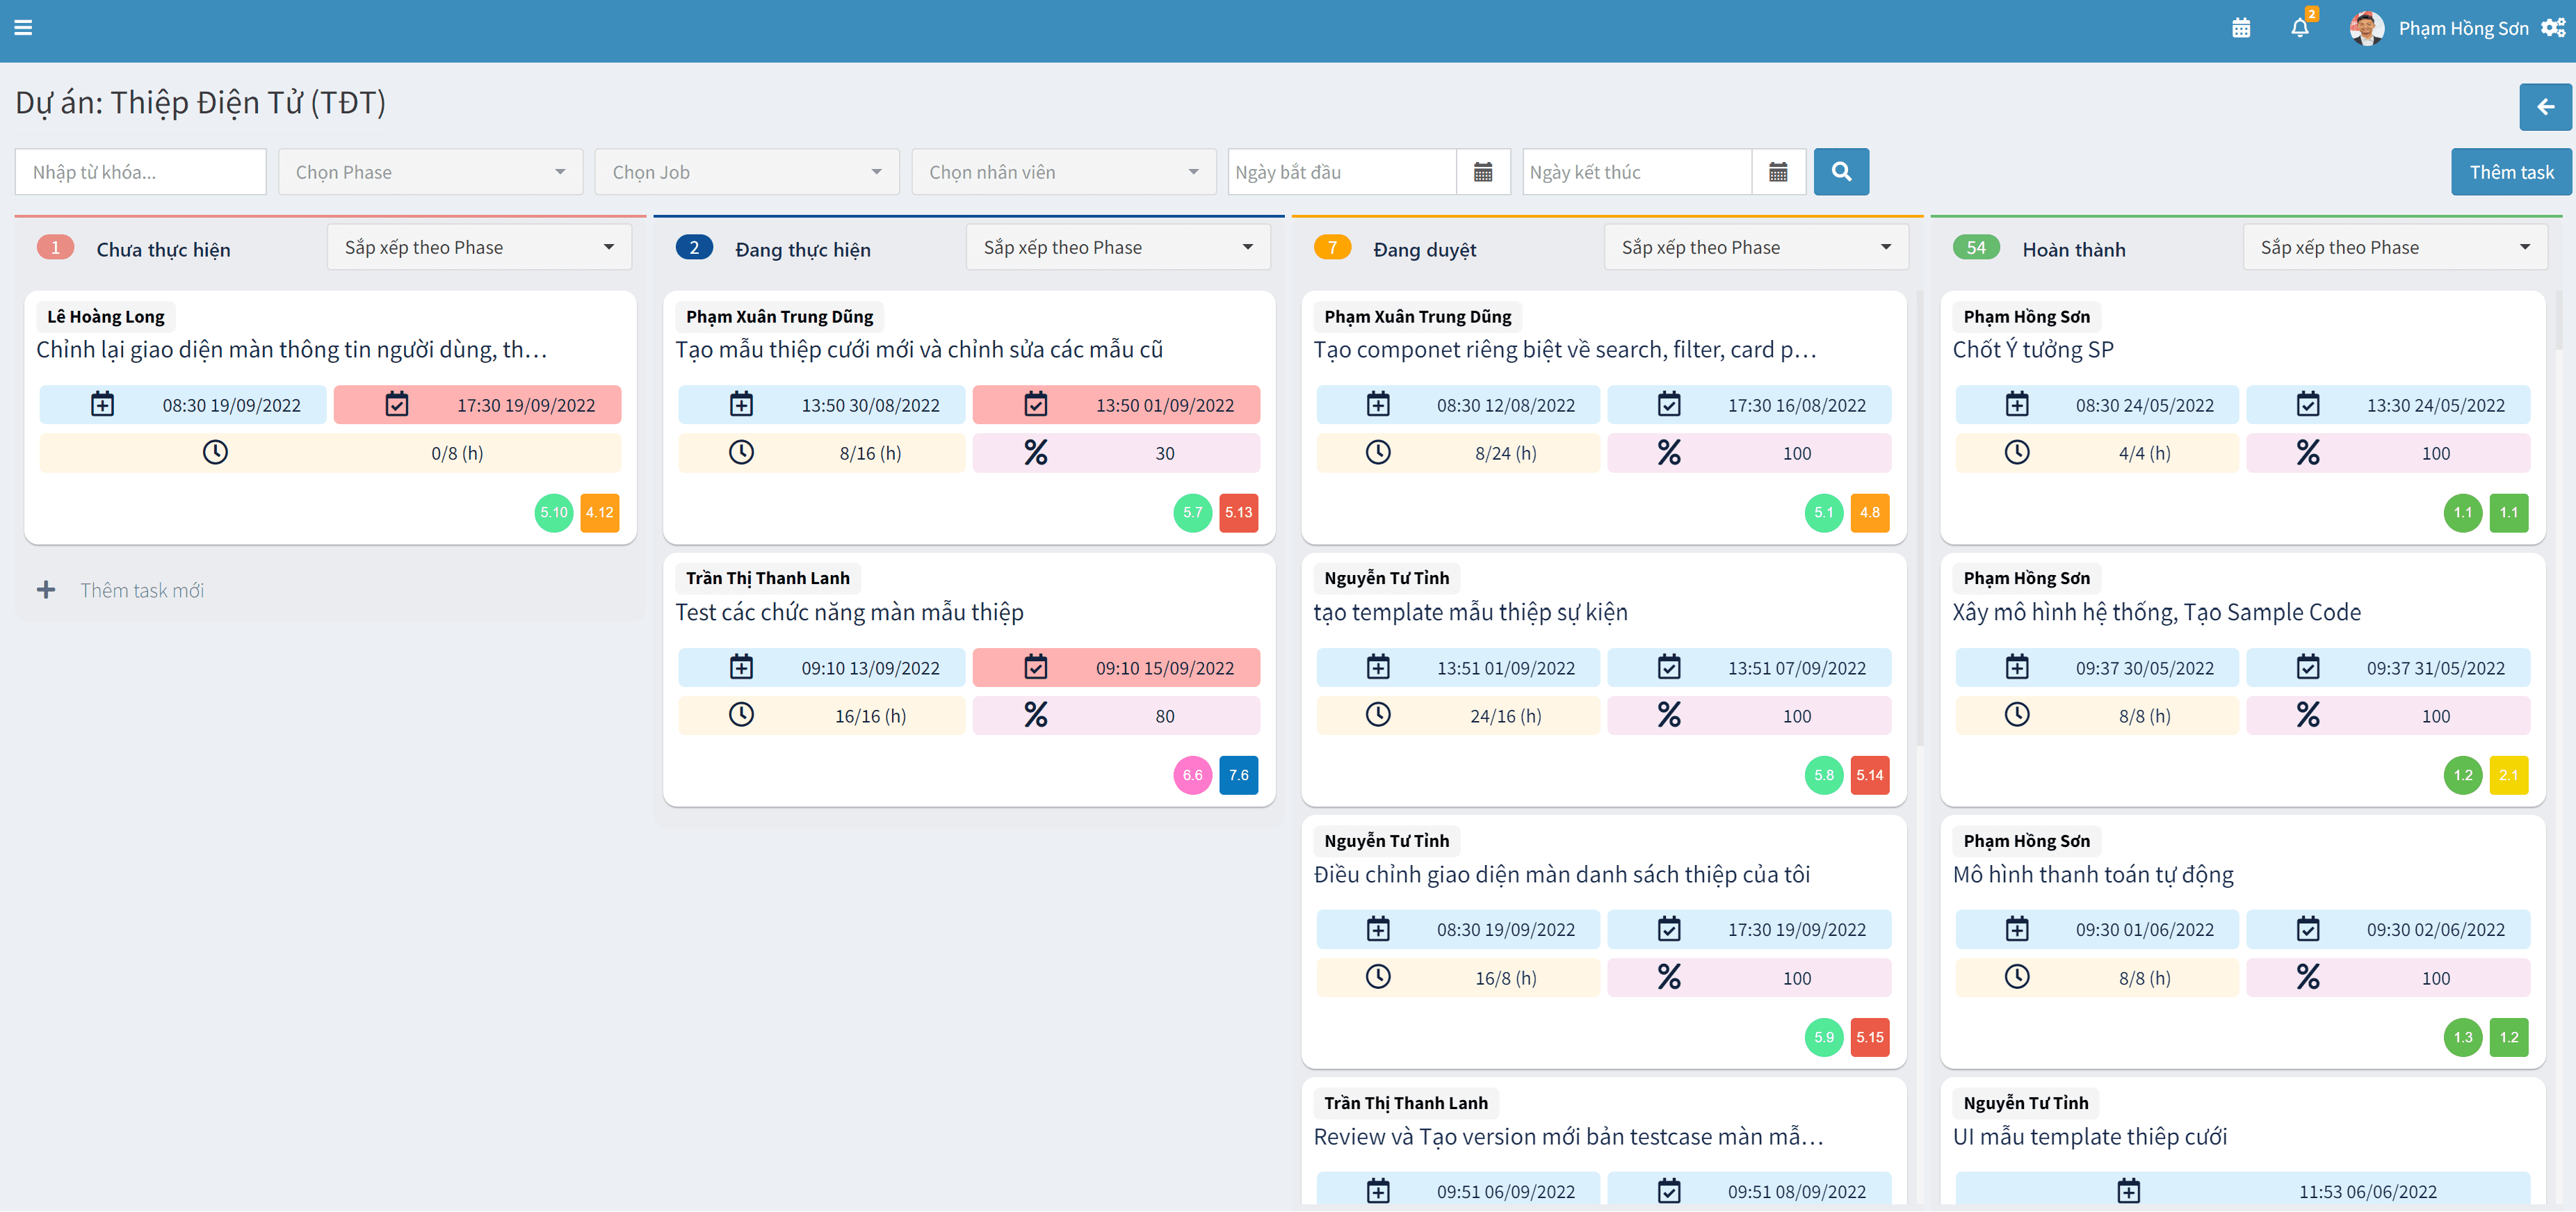This screenshot has width=2576, height=1212.
Task: Click the Ngày bắt đầu date field
Action: 1342,172
